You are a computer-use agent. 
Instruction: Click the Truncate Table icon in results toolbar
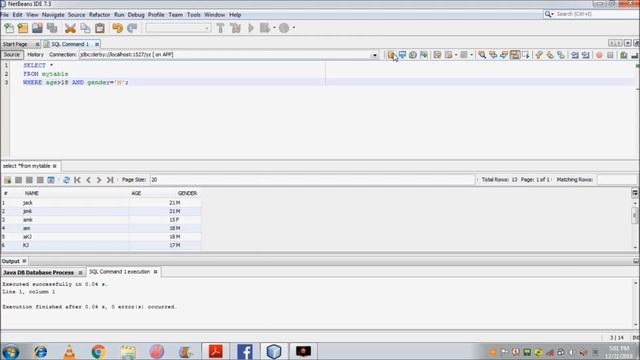51,180
